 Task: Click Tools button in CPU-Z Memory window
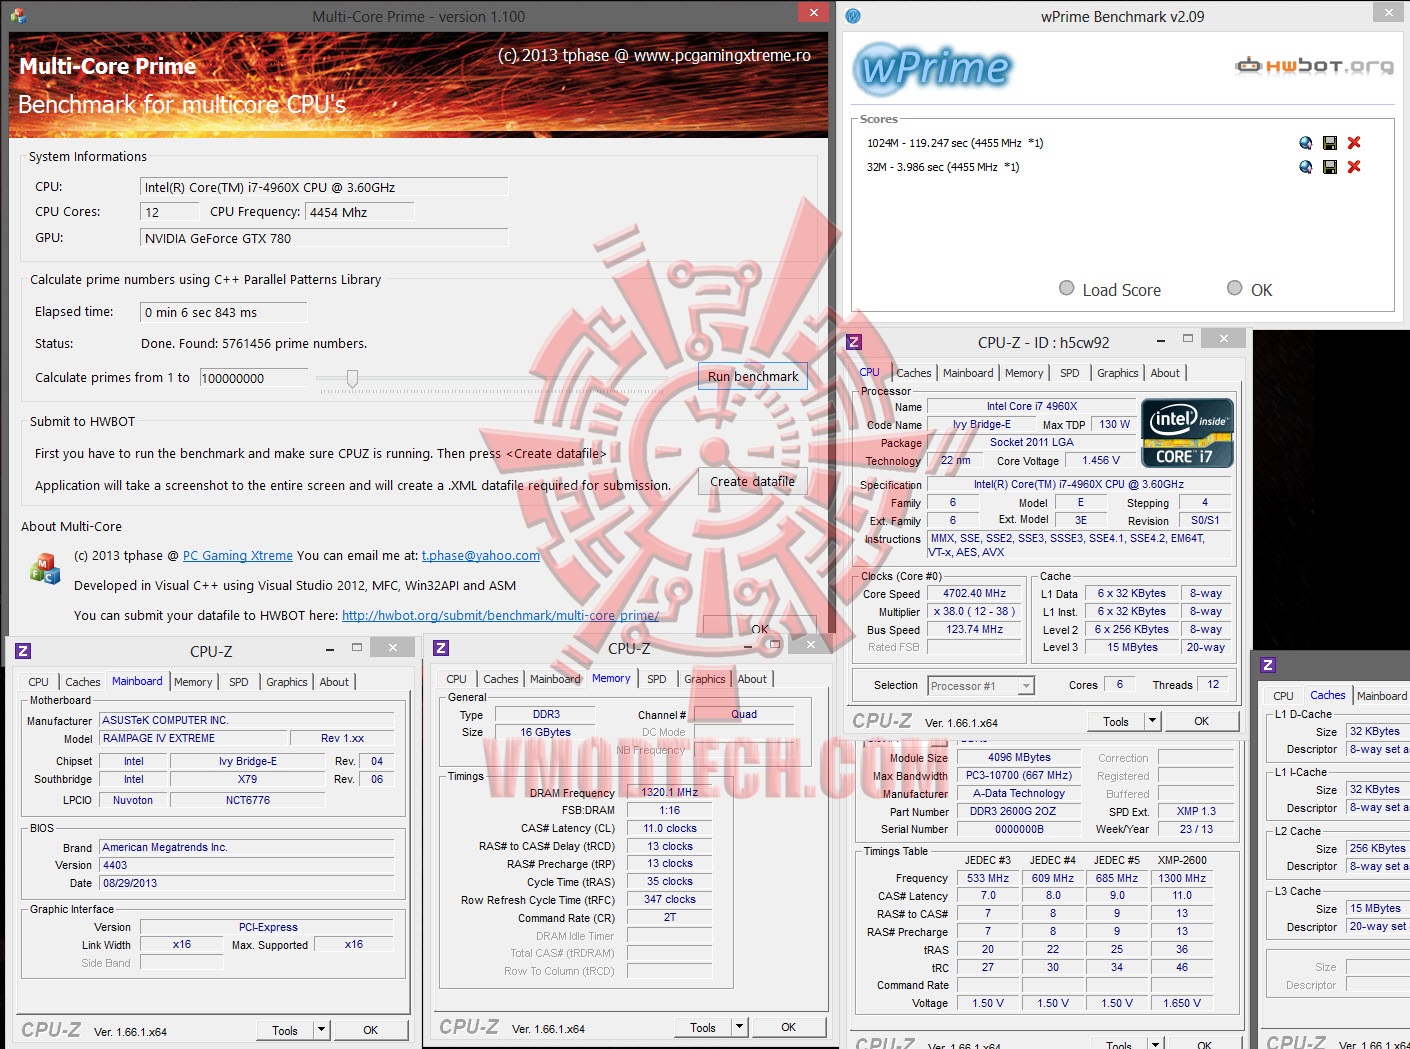coord(703,1027)
